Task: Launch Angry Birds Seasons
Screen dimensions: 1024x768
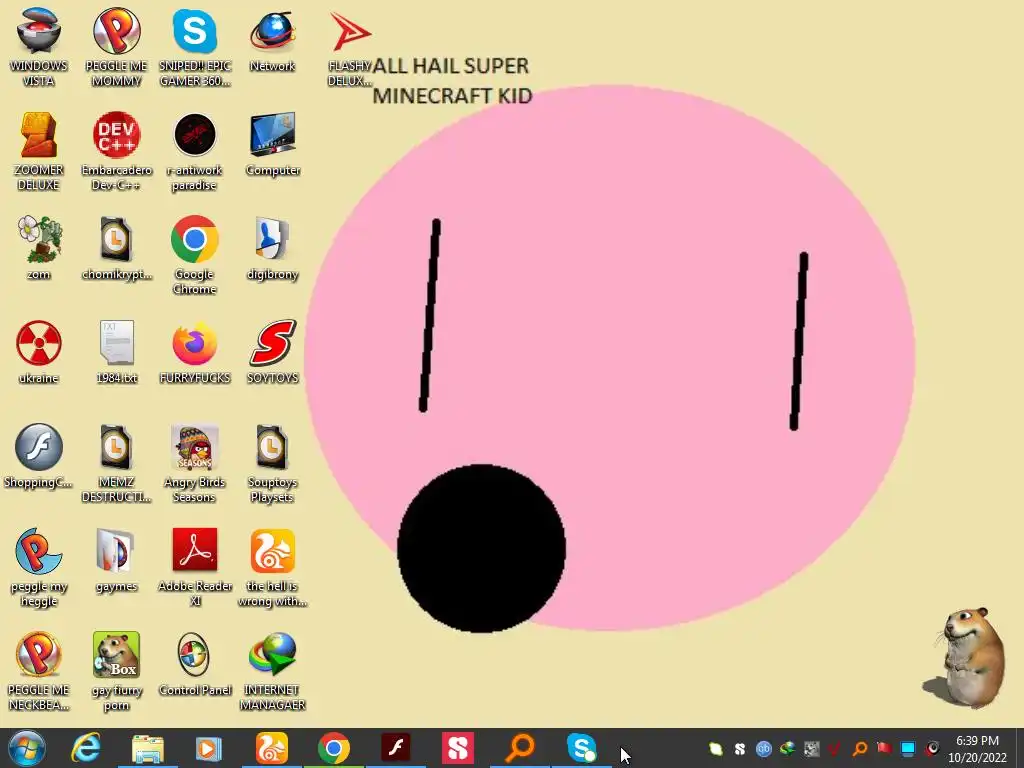Action: click(195, 463)
